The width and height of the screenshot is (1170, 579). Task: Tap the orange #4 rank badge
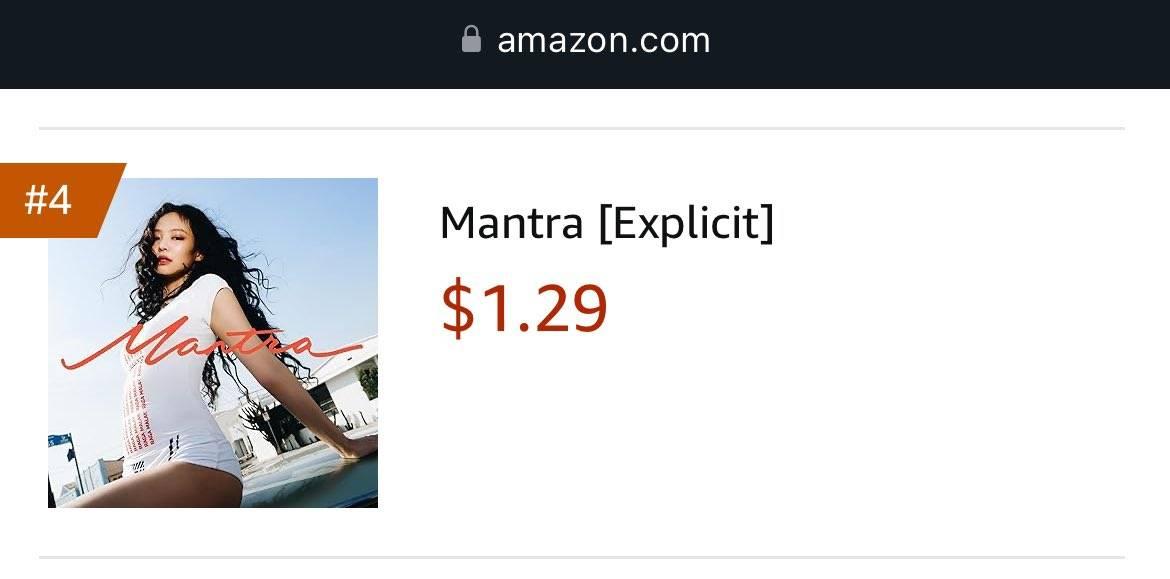point(62,200)
